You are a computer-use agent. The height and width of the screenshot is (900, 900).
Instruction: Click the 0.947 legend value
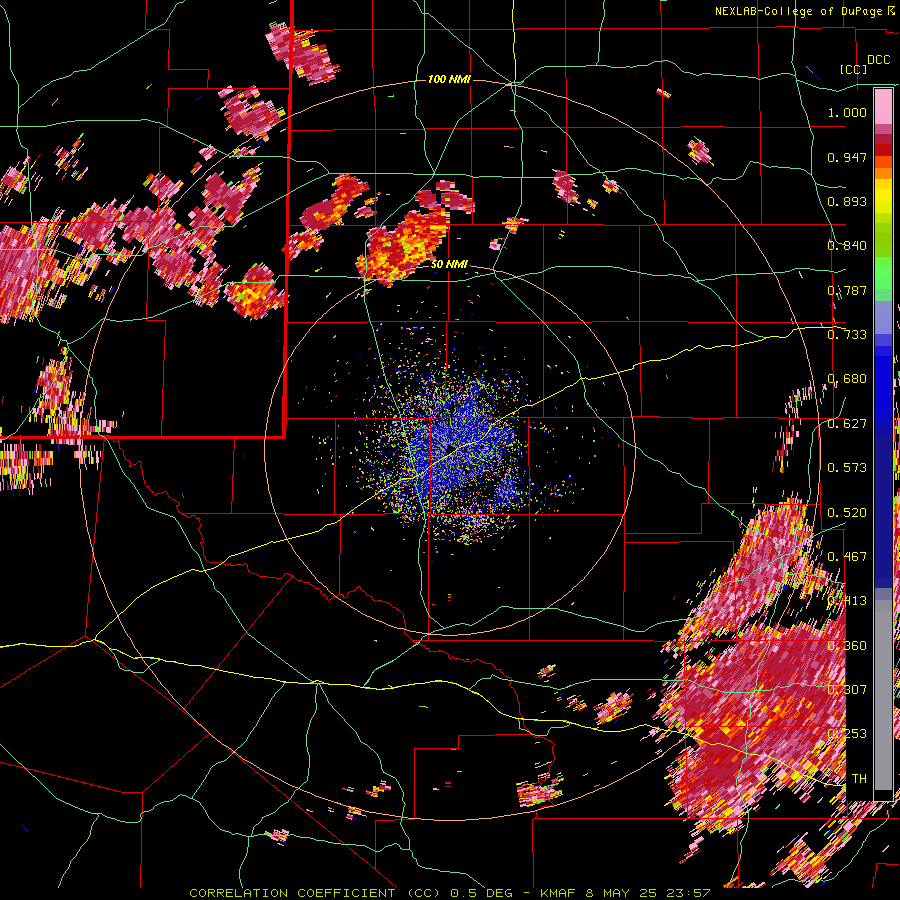coord(847,157)
